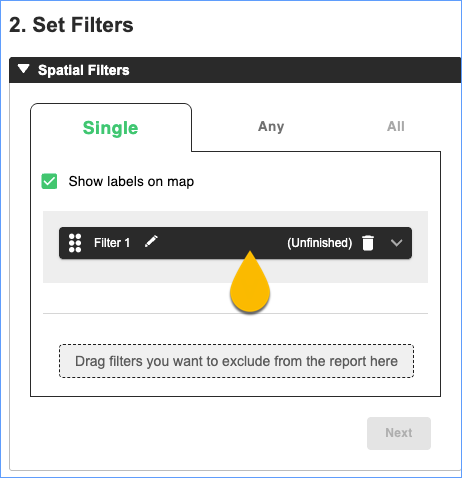Click the '2. Set Filters' heading
Viewport: 462px width, 478px height.
[x=71, y=25]
